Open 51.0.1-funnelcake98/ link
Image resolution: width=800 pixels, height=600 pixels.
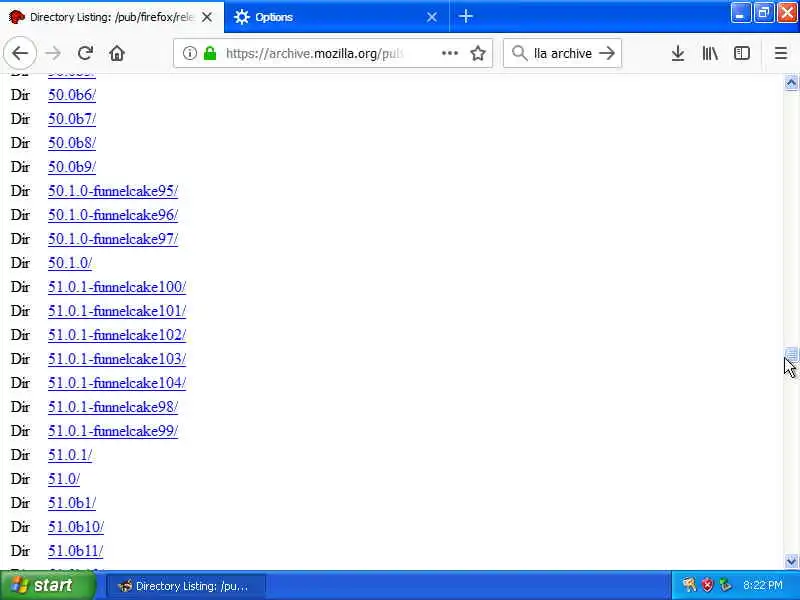[x=113, y=407]
